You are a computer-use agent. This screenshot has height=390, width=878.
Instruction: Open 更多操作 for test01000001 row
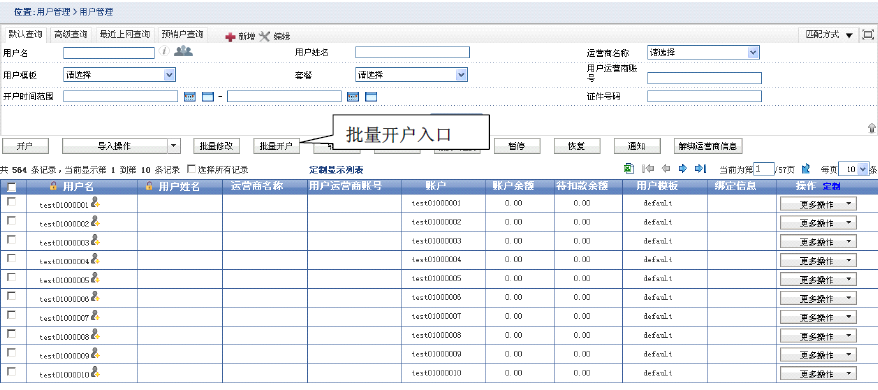(818, 205)
